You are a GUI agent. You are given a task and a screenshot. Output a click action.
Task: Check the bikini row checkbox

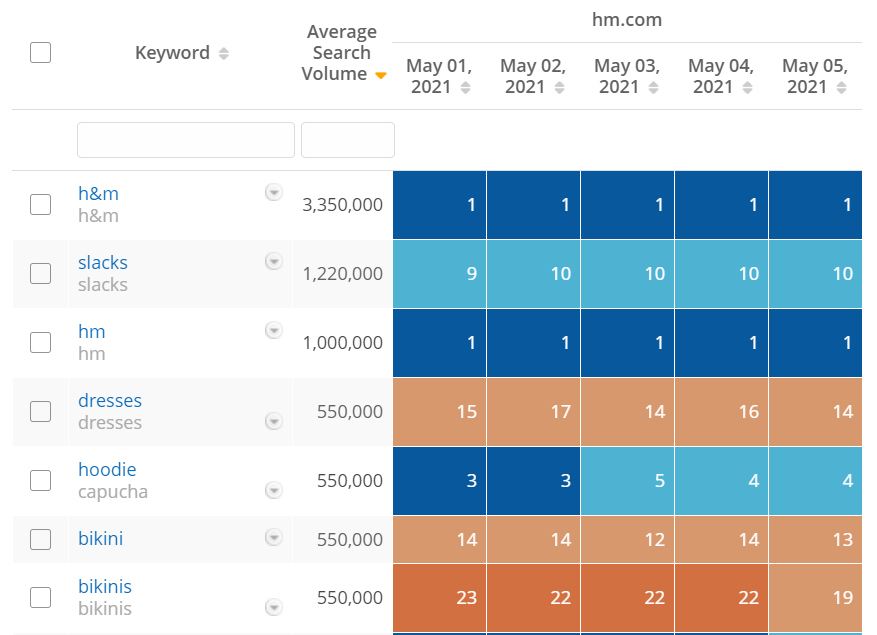tap(40, 539)
